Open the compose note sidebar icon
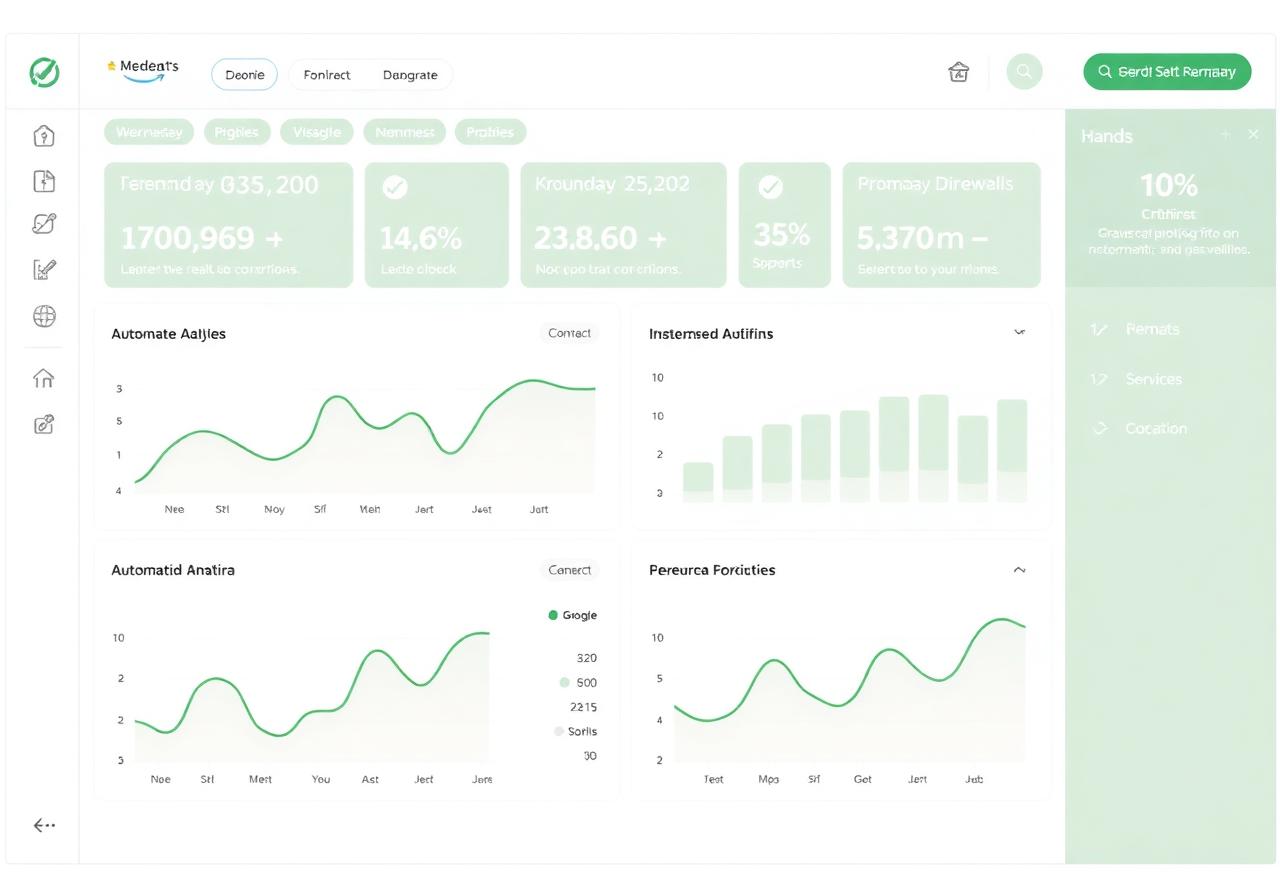Image resolution: width=1280 pixels, height=896 pixels. [x=44, y=424]
